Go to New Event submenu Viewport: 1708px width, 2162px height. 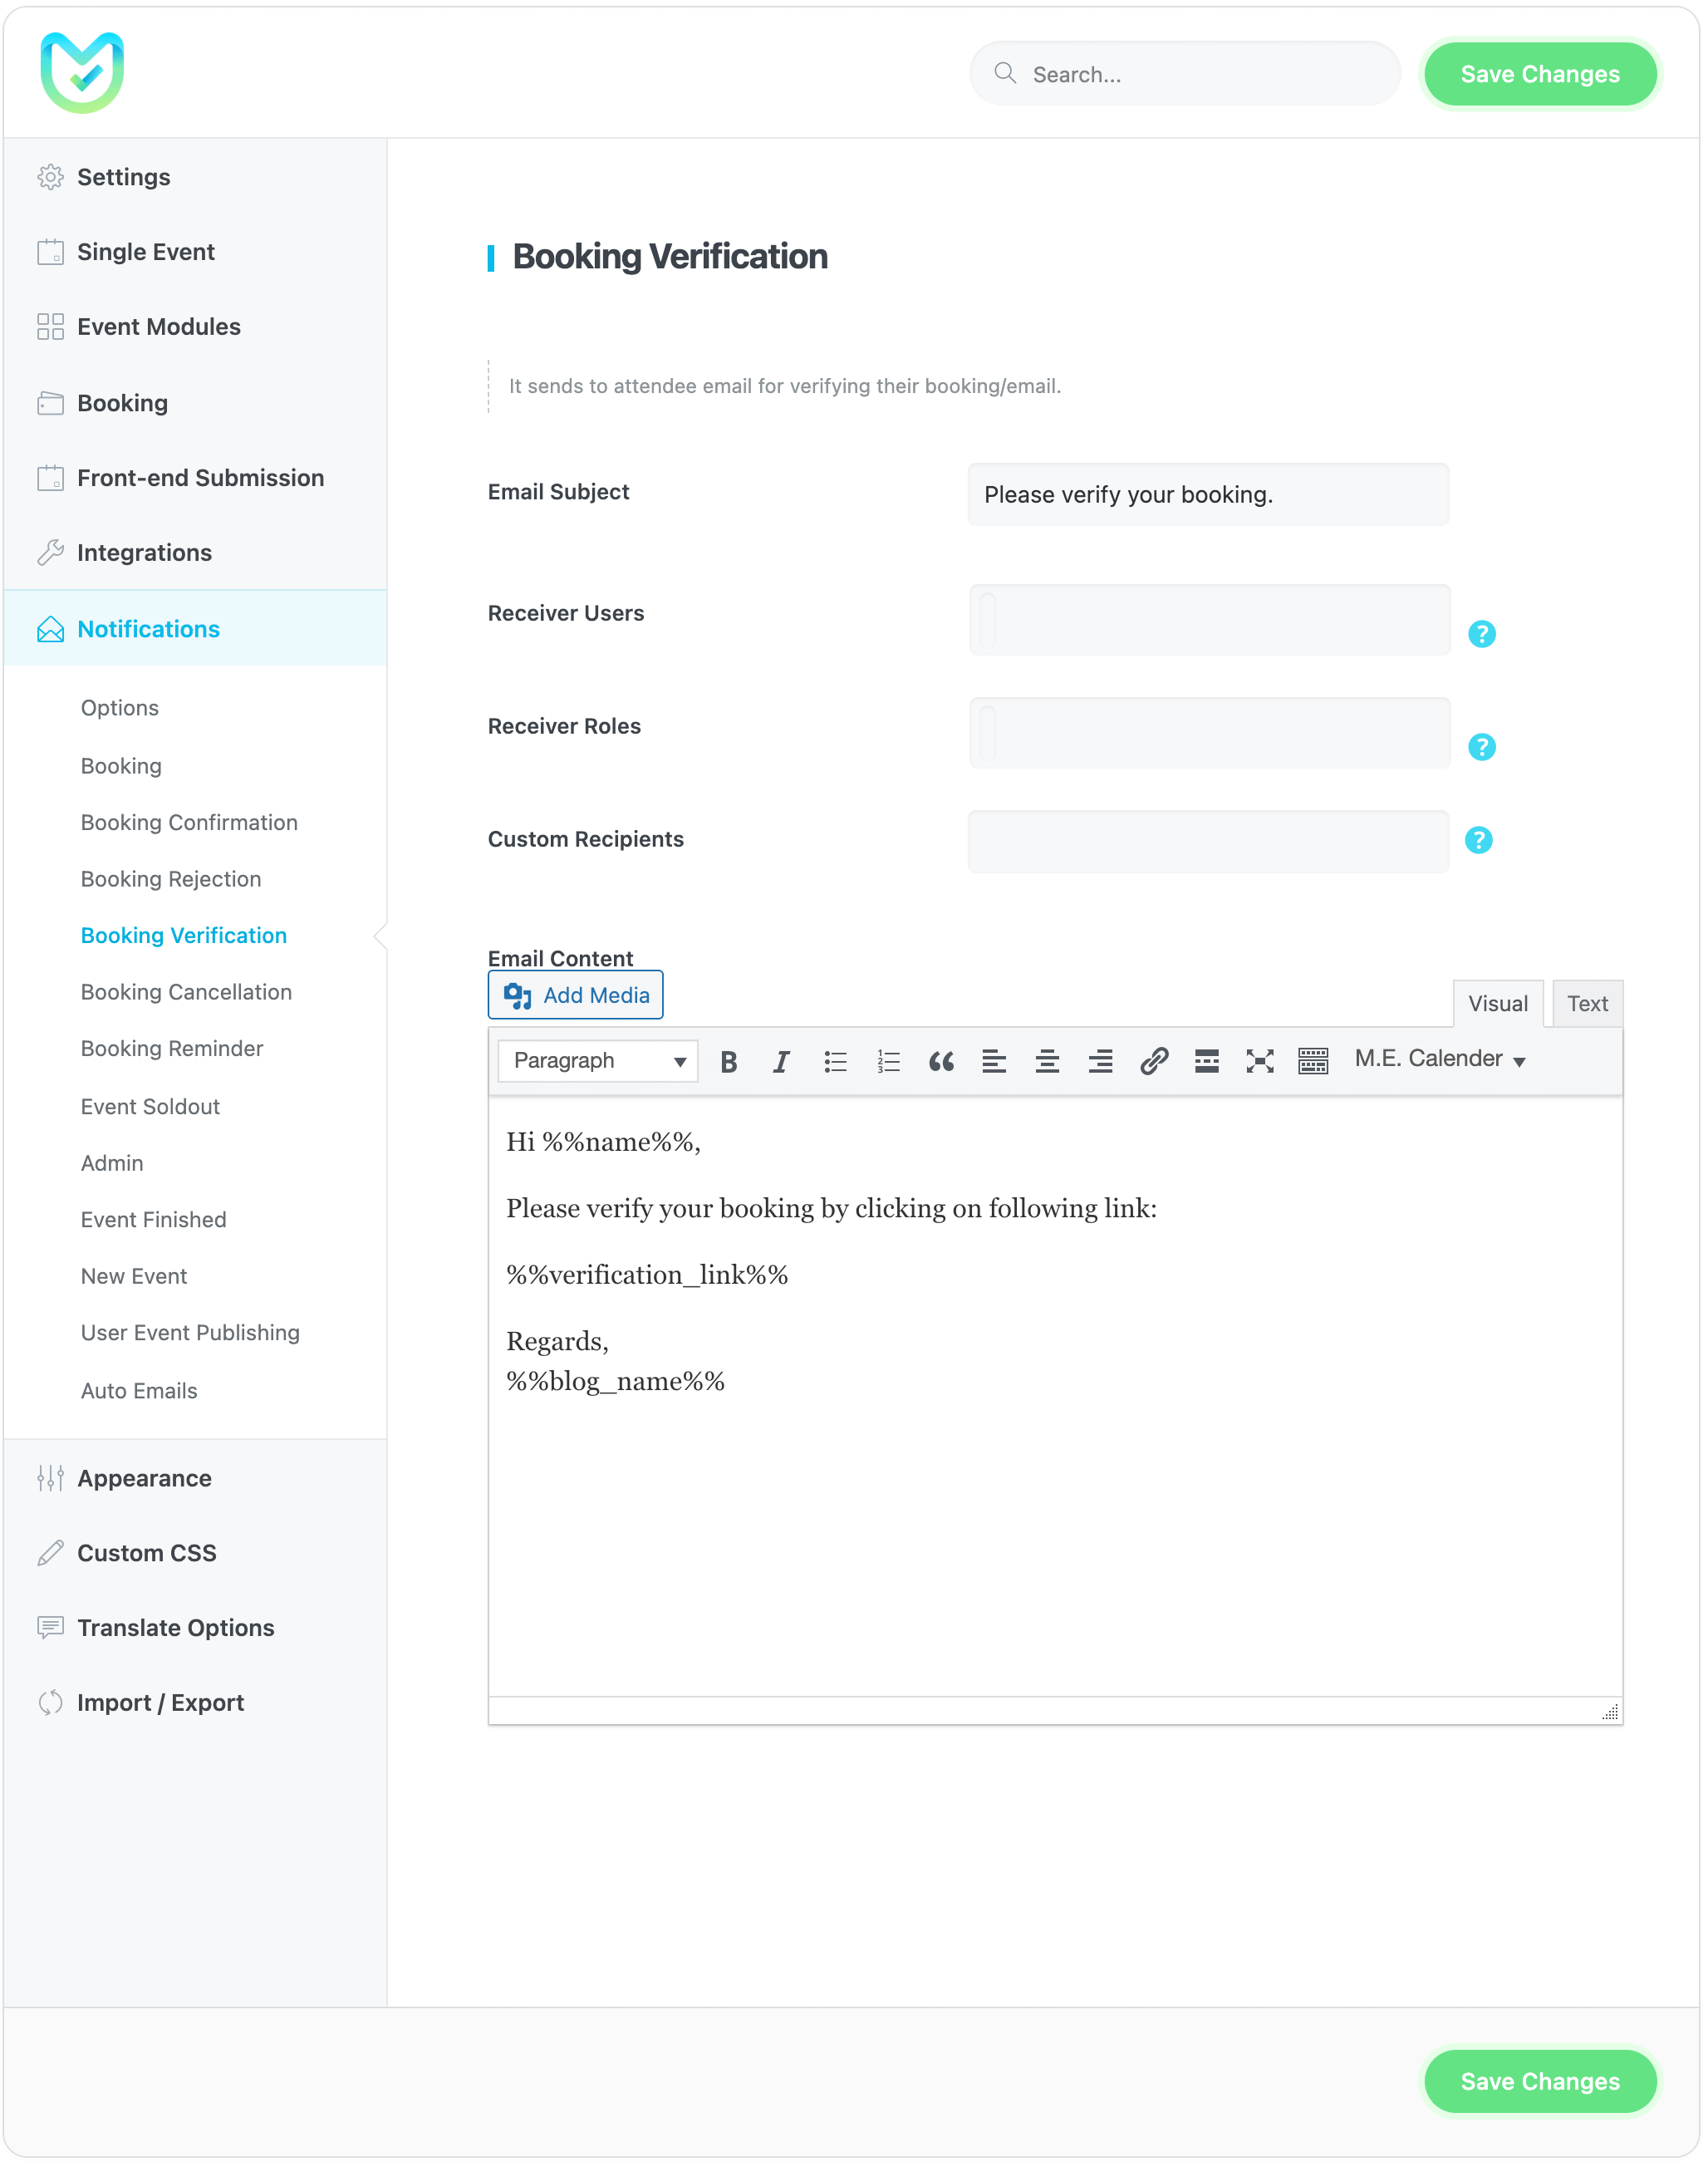[134, 1276]
